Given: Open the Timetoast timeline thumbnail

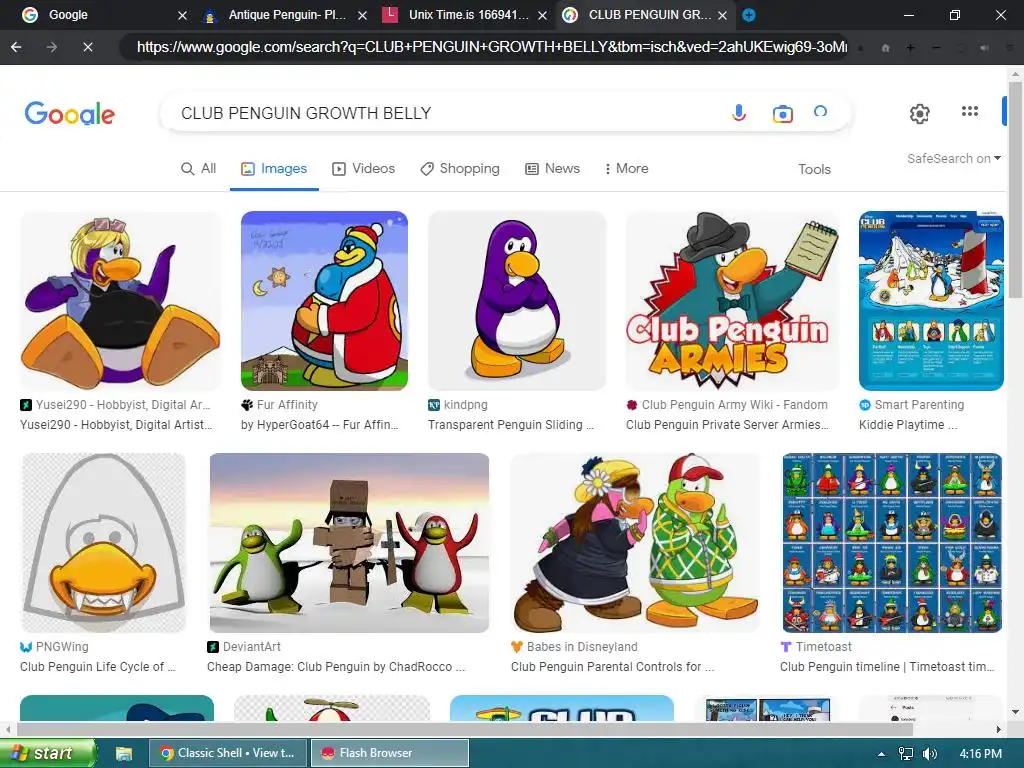Looking at the screenshot, I should 892,543.
